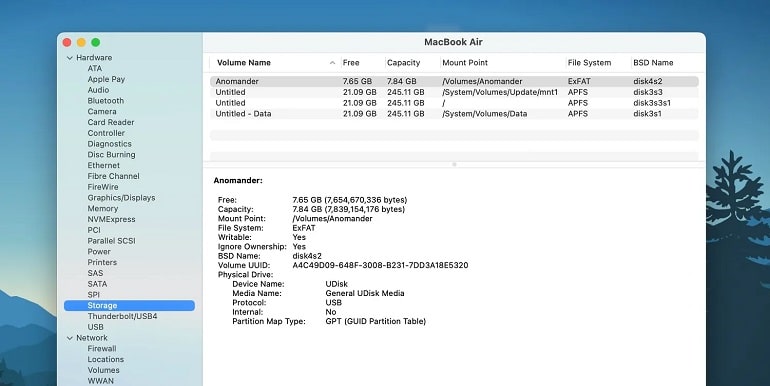Select SATA in the sidebar

click(x=97, y=285)
